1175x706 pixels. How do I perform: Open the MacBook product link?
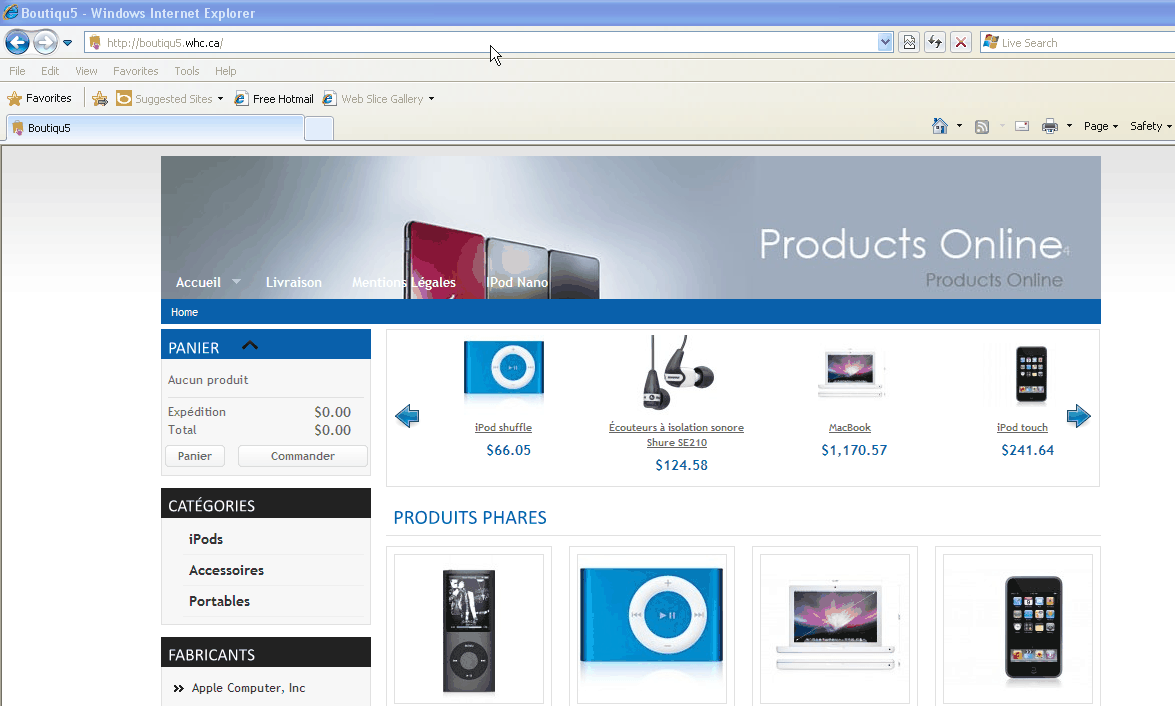pos(850,427)
